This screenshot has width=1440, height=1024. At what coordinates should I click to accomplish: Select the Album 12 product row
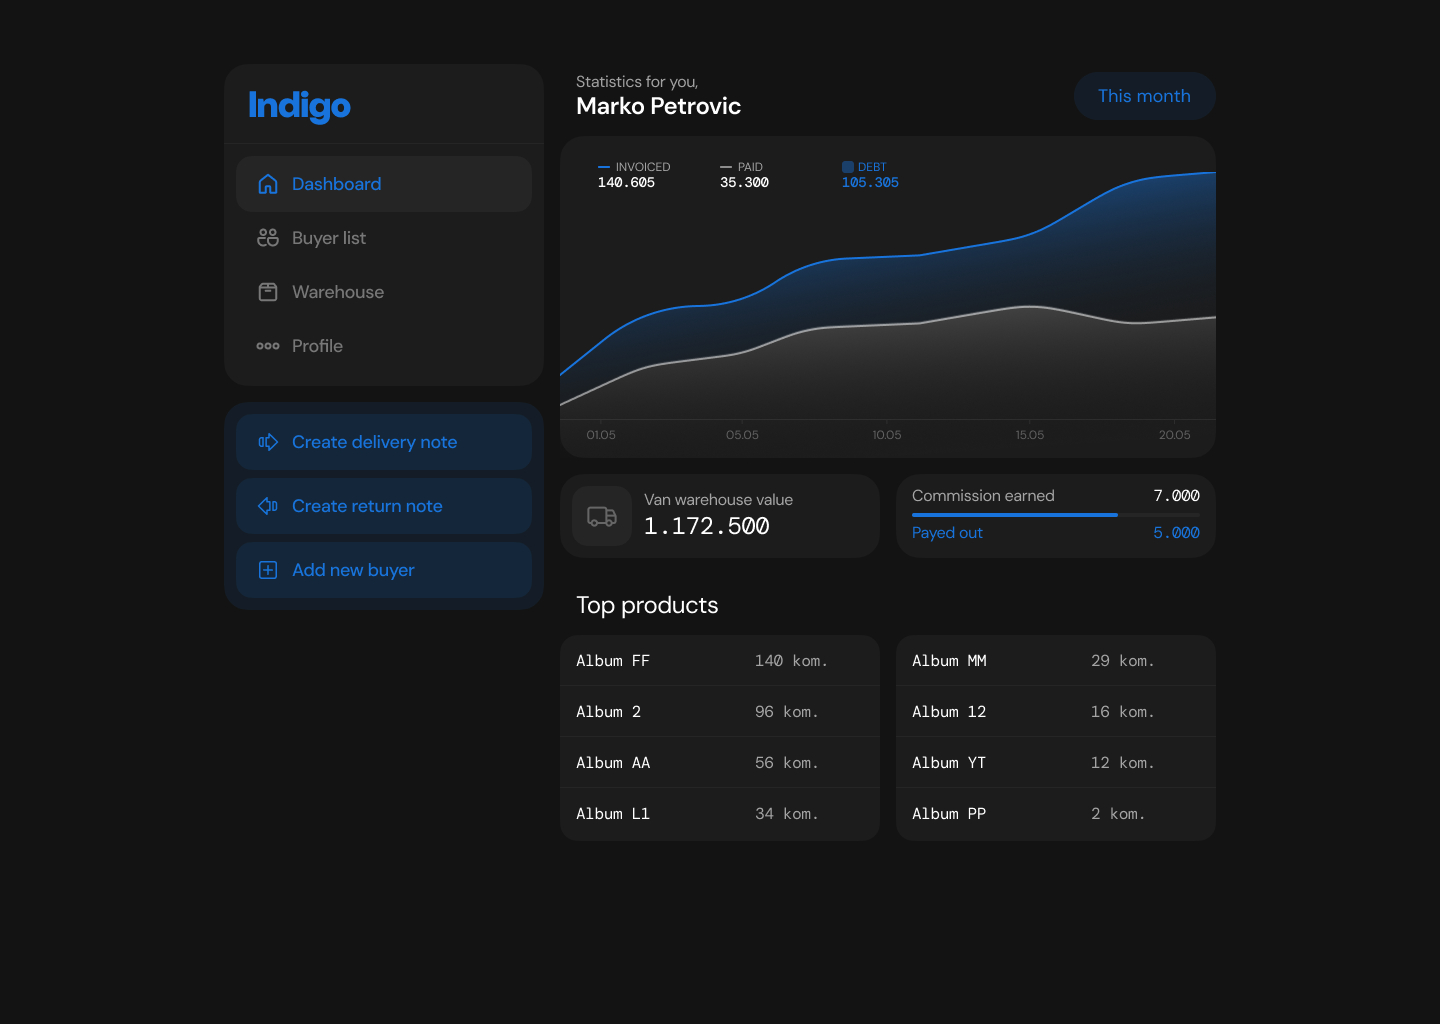(1056, 712)
